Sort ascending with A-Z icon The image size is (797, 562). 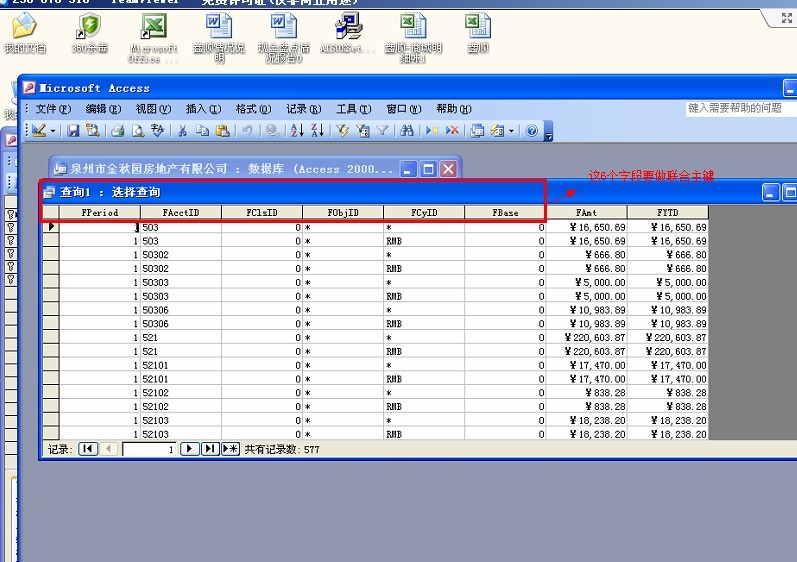tap(297, 131)
